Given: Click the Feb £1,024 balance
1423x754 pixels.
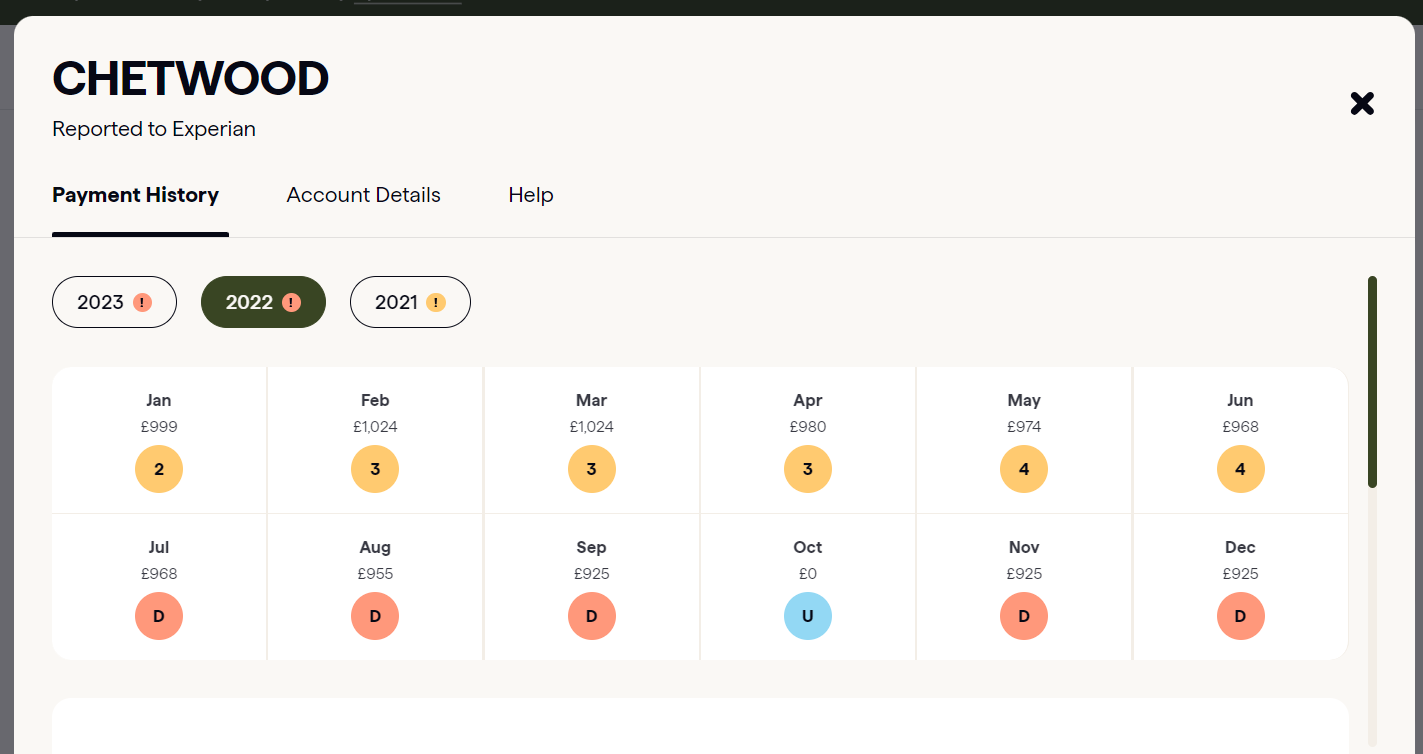Looking at the screenshot, I should tap(375, 427).
